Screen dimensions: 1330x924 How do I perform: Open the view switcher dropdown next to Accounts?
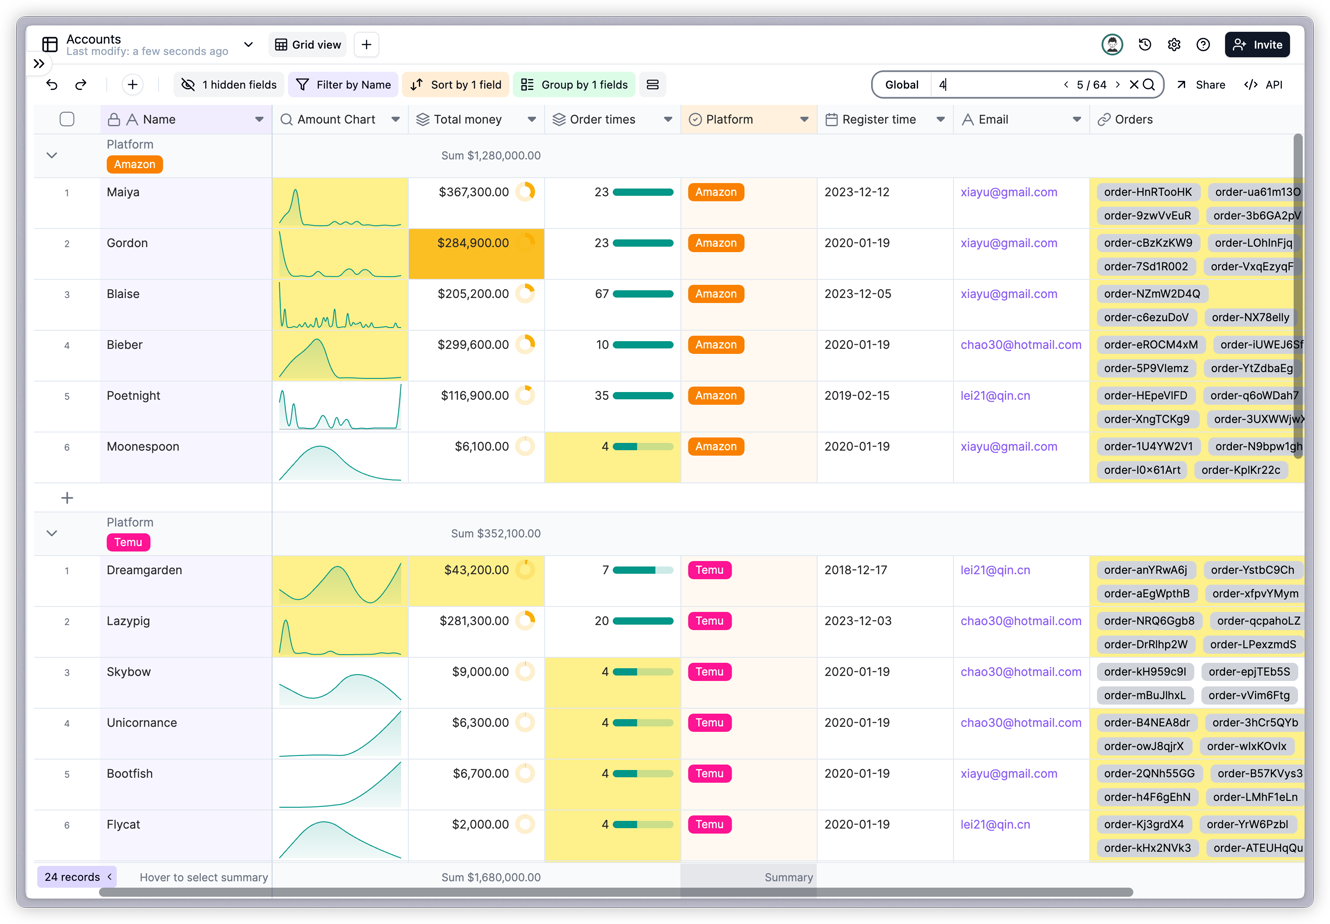click(x=248, y=44)
